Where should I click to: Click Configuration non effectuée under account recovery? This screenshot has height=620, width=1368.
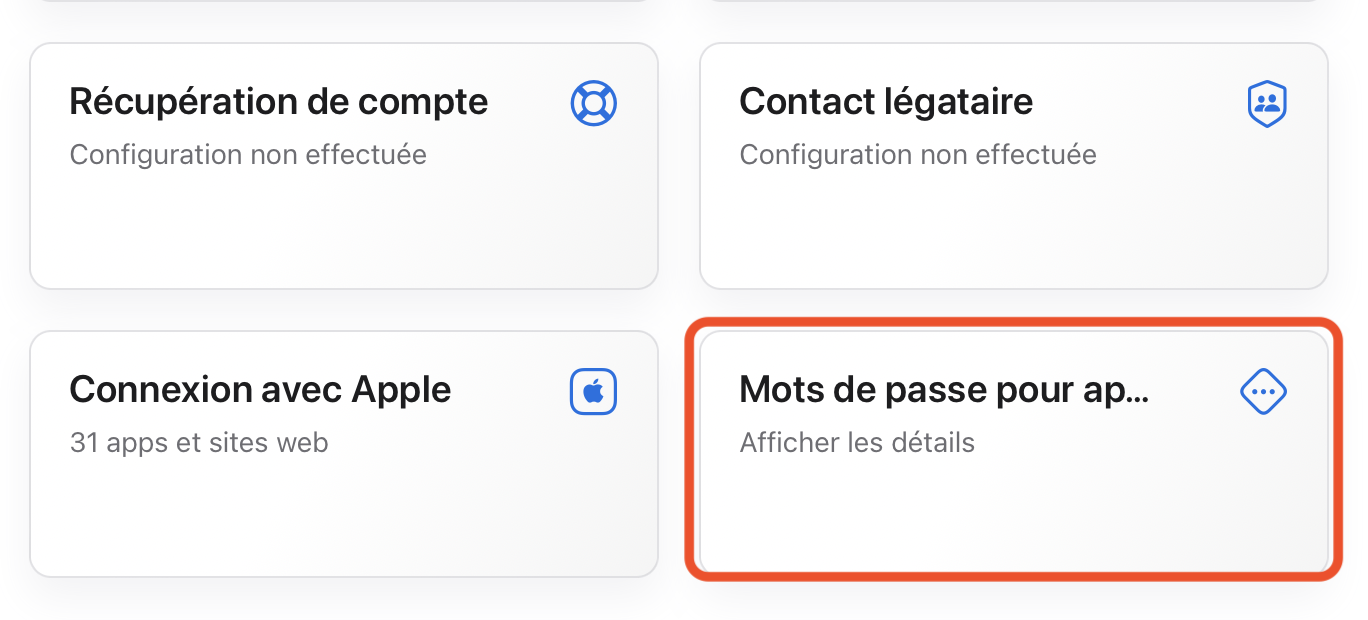point(247,155)
